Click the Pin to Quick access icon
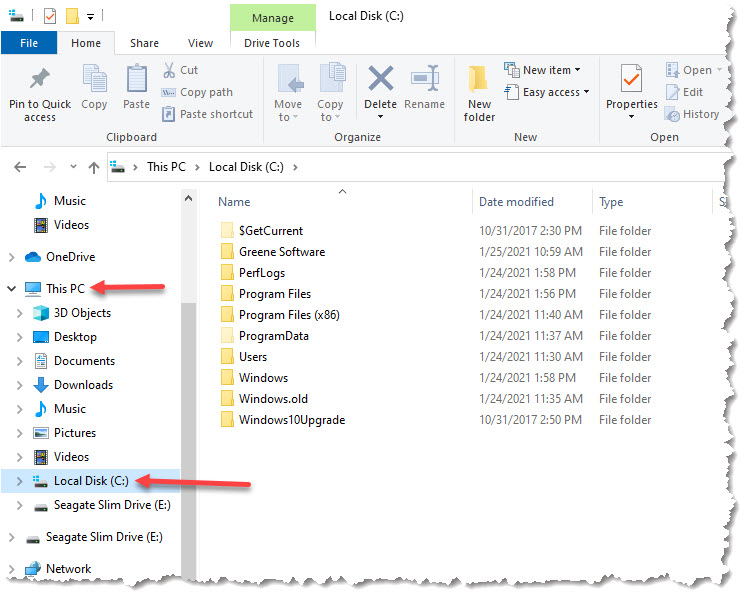This screenshot has width=749, height=601. [40, 80]
